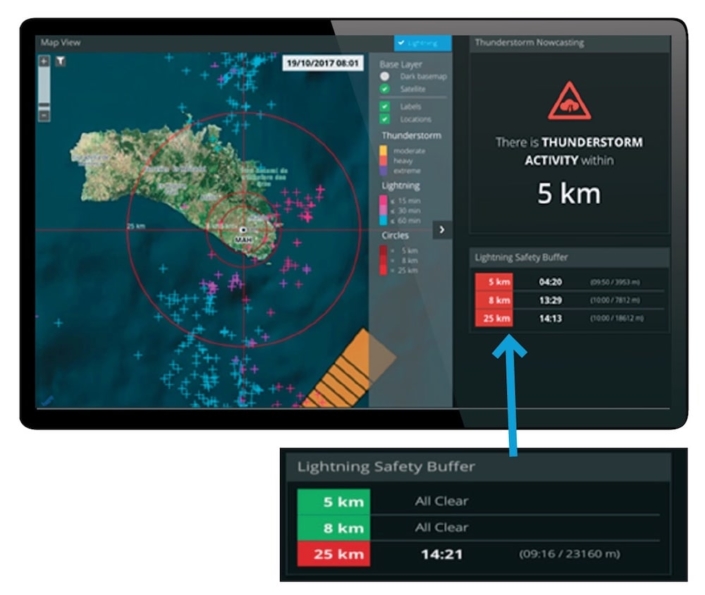This screenshot has width=705, height=595.
Task: Select the Dark basemap radio option
Action: pyautogui.click(x=384, y=76)
